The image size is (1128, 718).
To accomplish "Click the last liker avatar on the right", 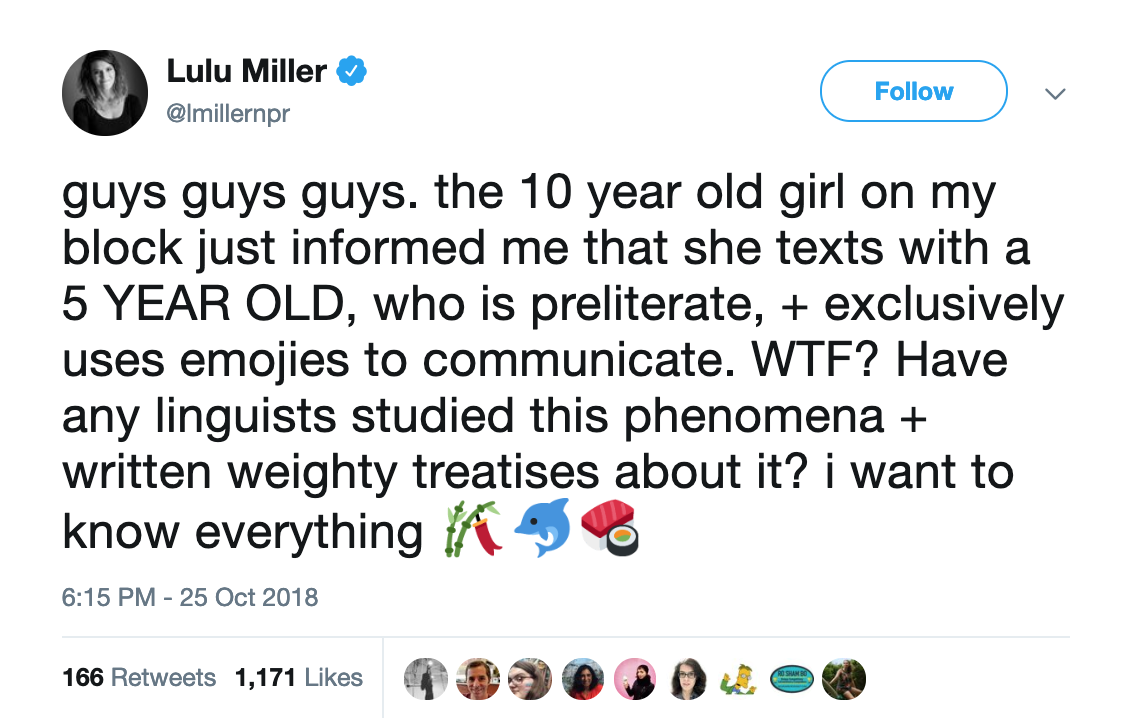I will click(843, 677).
